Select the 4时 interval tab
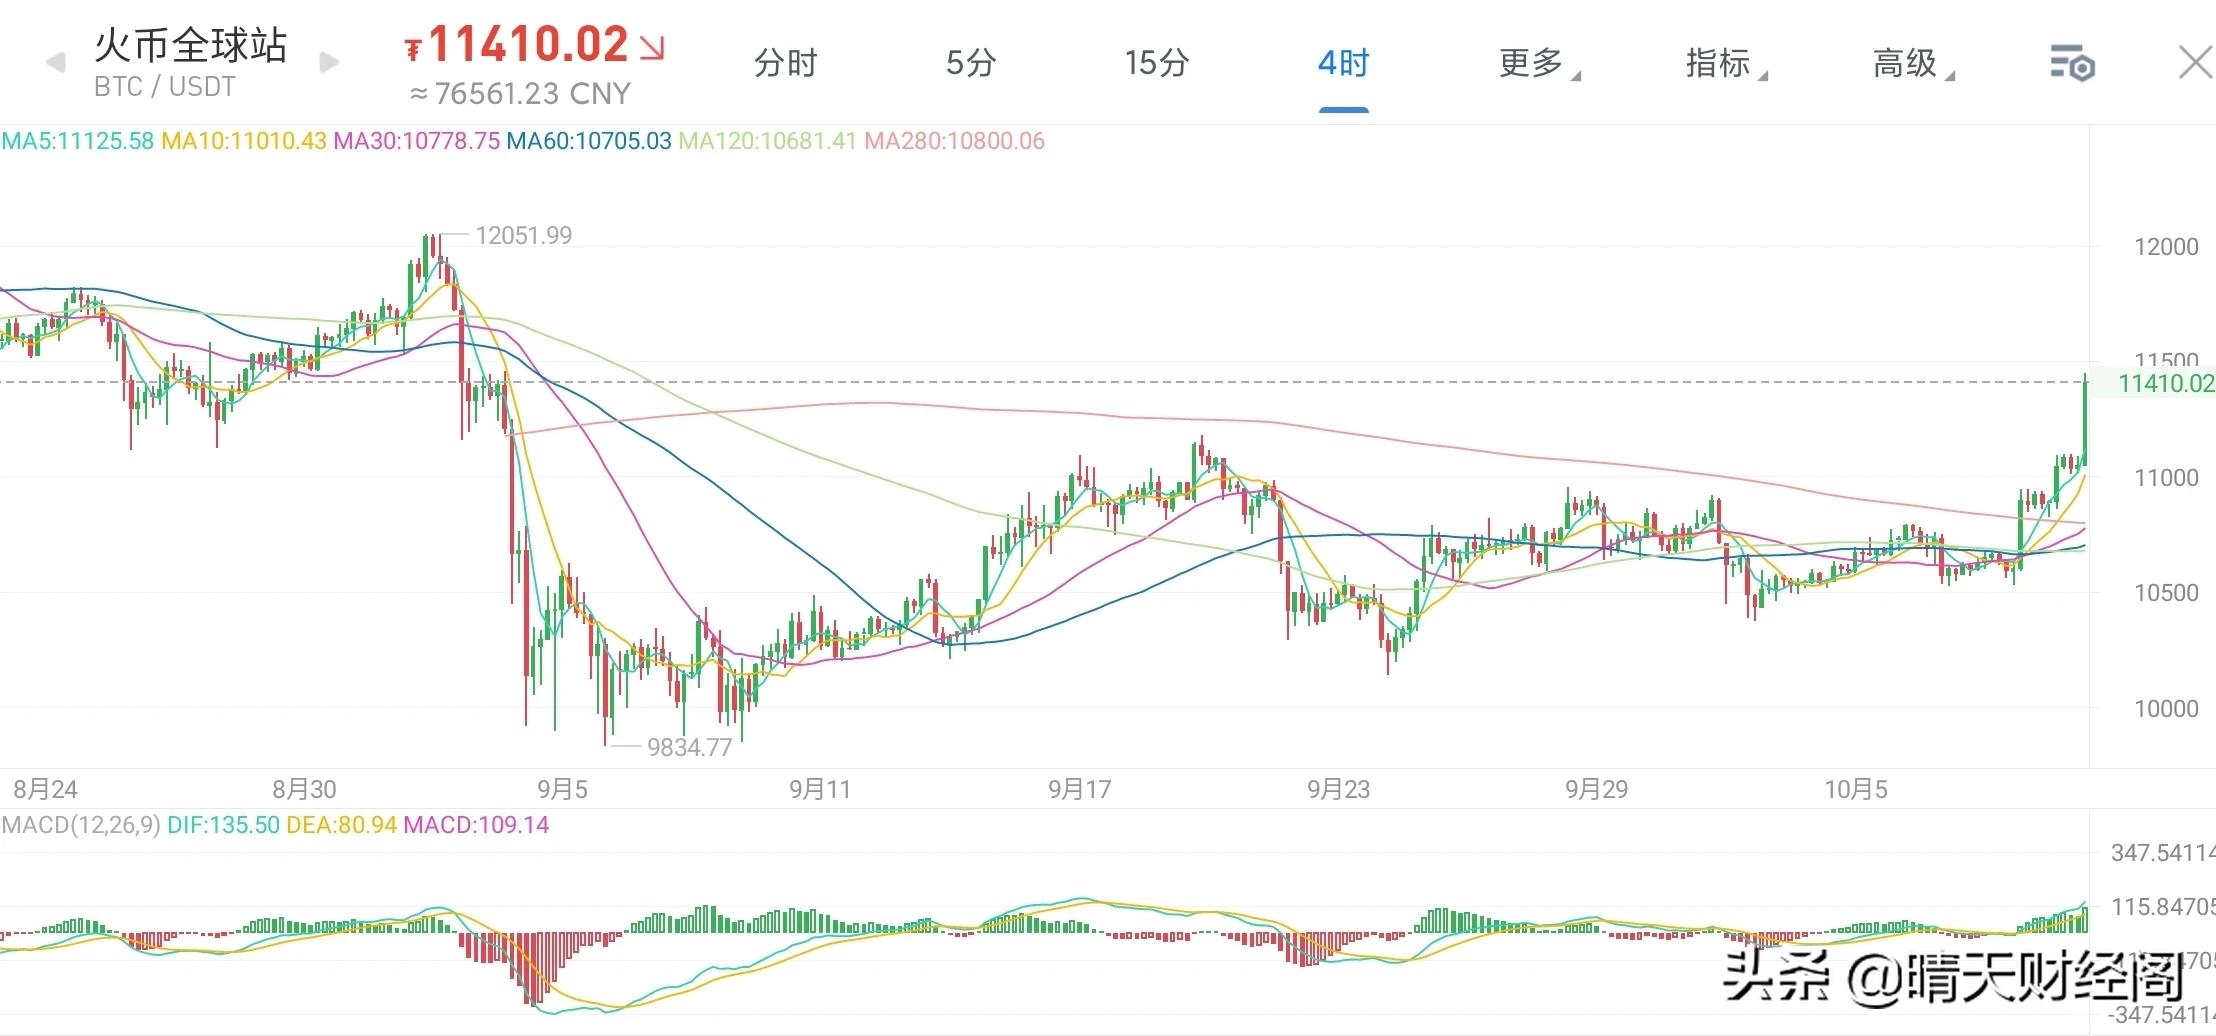Screen dimensions: 2216x1036 [x=1343, y=63]
